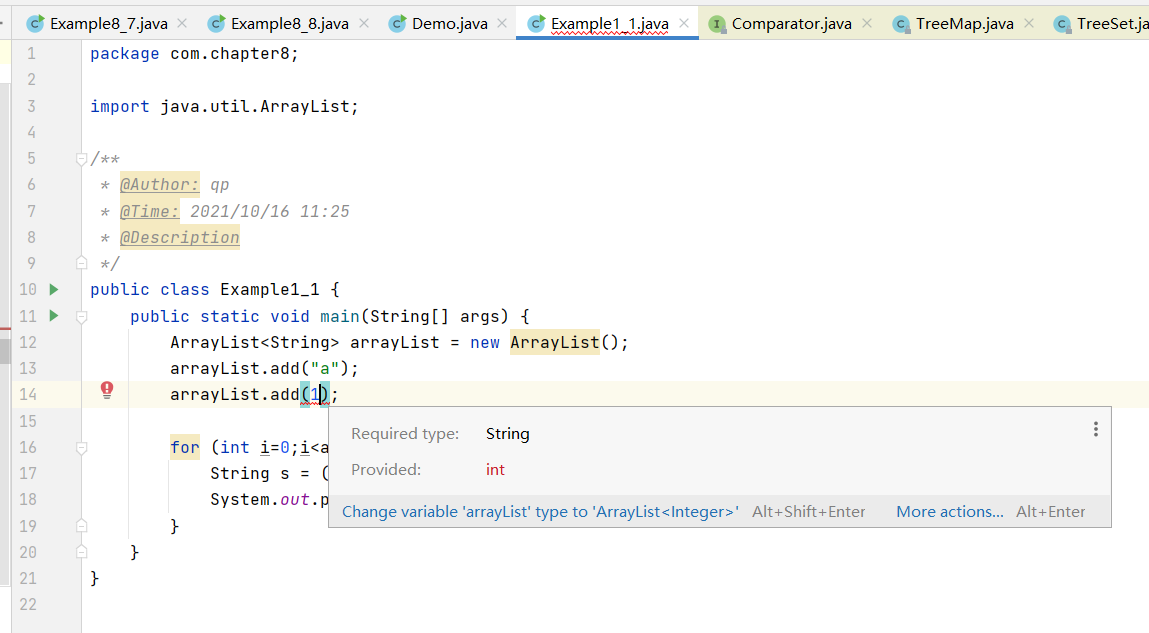This screenshot has width=1149, height=633.
Task: Click line number 14 in gutter
Action: pos(28,395)
